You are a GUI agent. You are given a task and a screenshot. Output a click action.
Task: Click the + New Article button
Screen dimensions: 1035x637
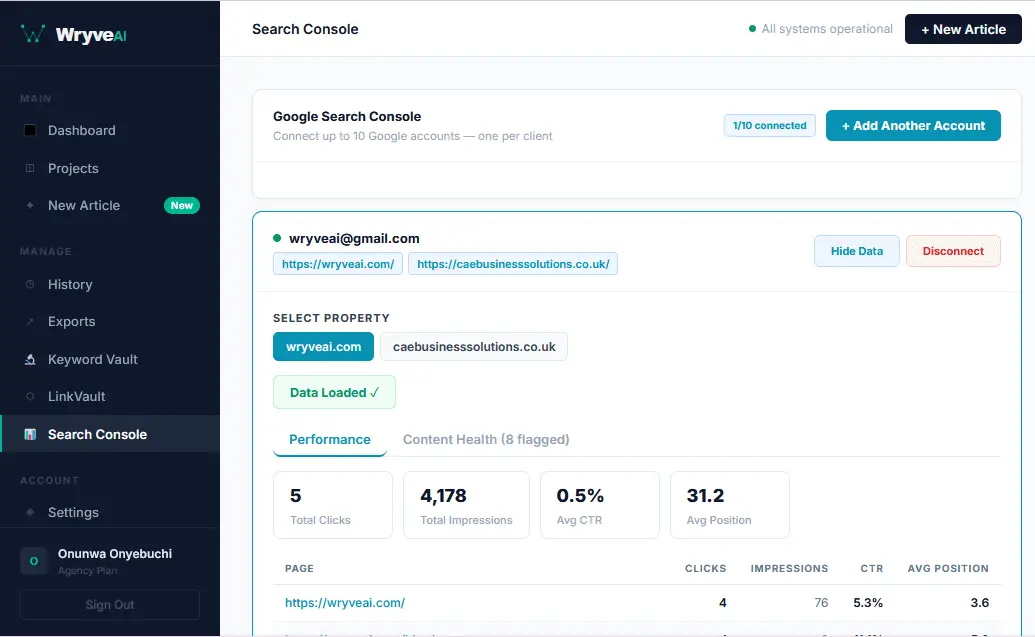pyautogui.click(x=963, y=29)
